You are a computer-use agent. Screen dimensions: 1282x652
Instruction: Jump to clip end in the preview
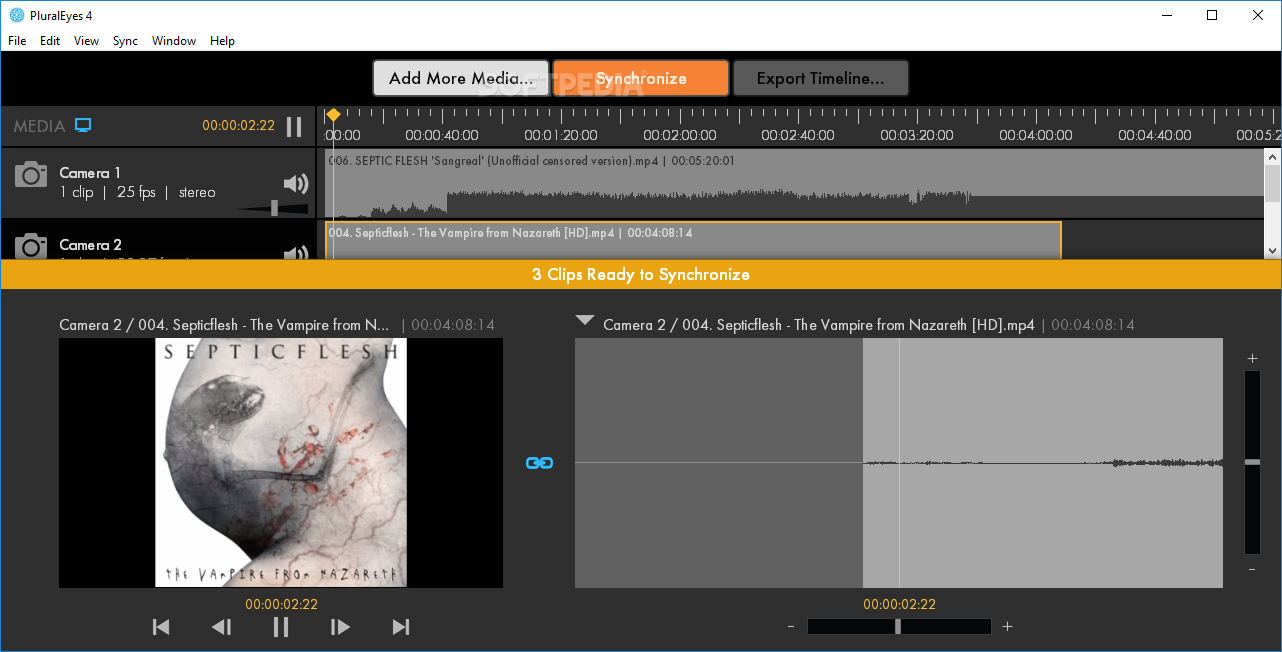click(401, 627)
